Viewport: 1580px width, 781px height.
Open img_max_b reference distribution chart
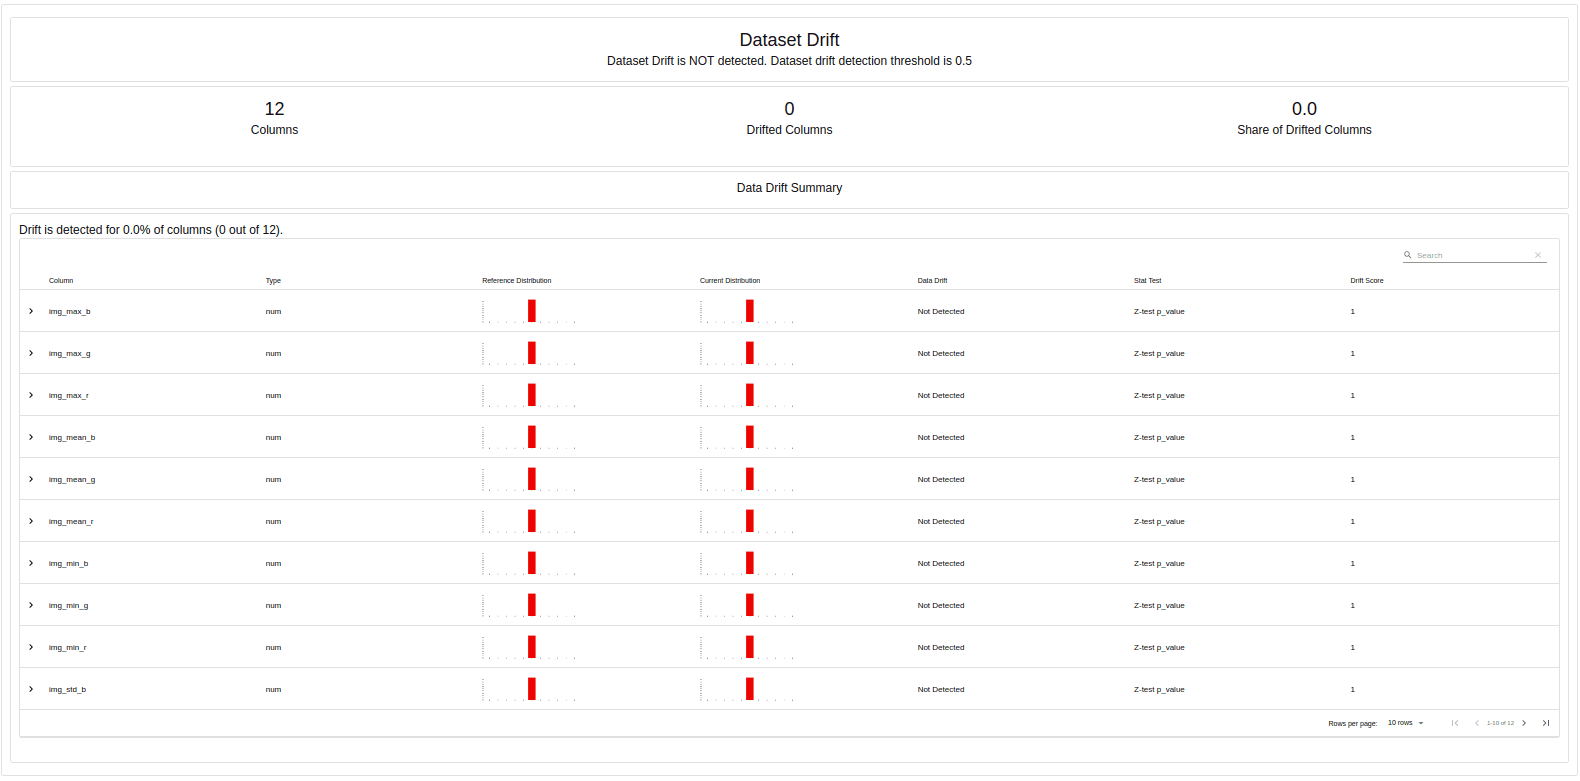529,311
